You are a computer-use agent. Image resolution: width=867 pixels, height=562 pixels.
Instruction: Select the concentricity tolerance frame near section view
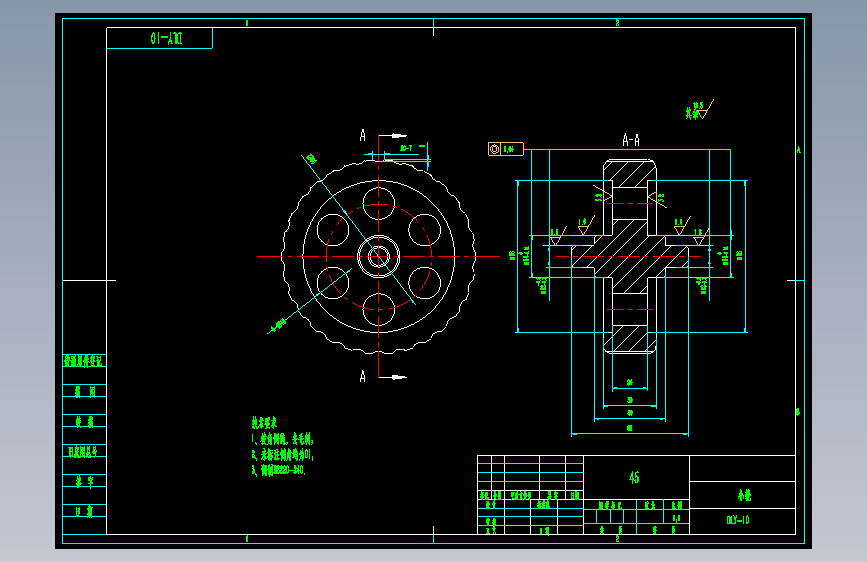pos(505,149)
